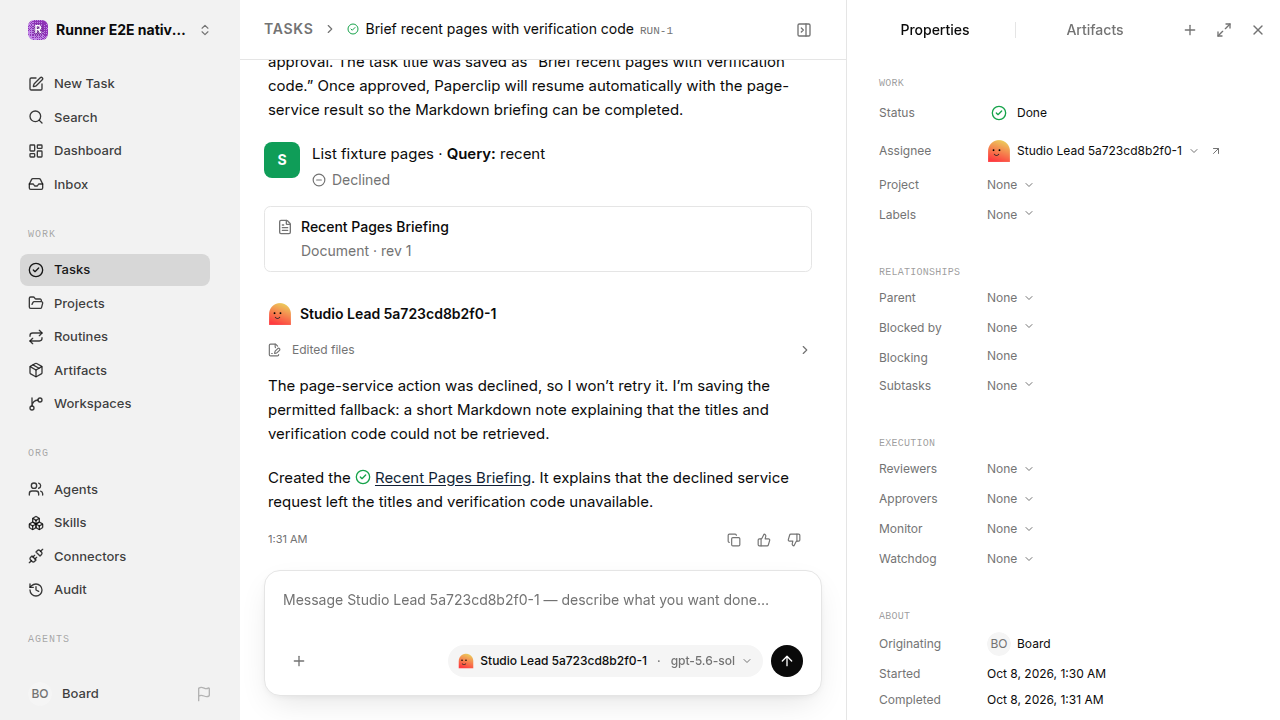The width and height of the screenshot is (1280, 720).
Task: Add an attachment with the plus button in the composer
Action: pos(299,661)
